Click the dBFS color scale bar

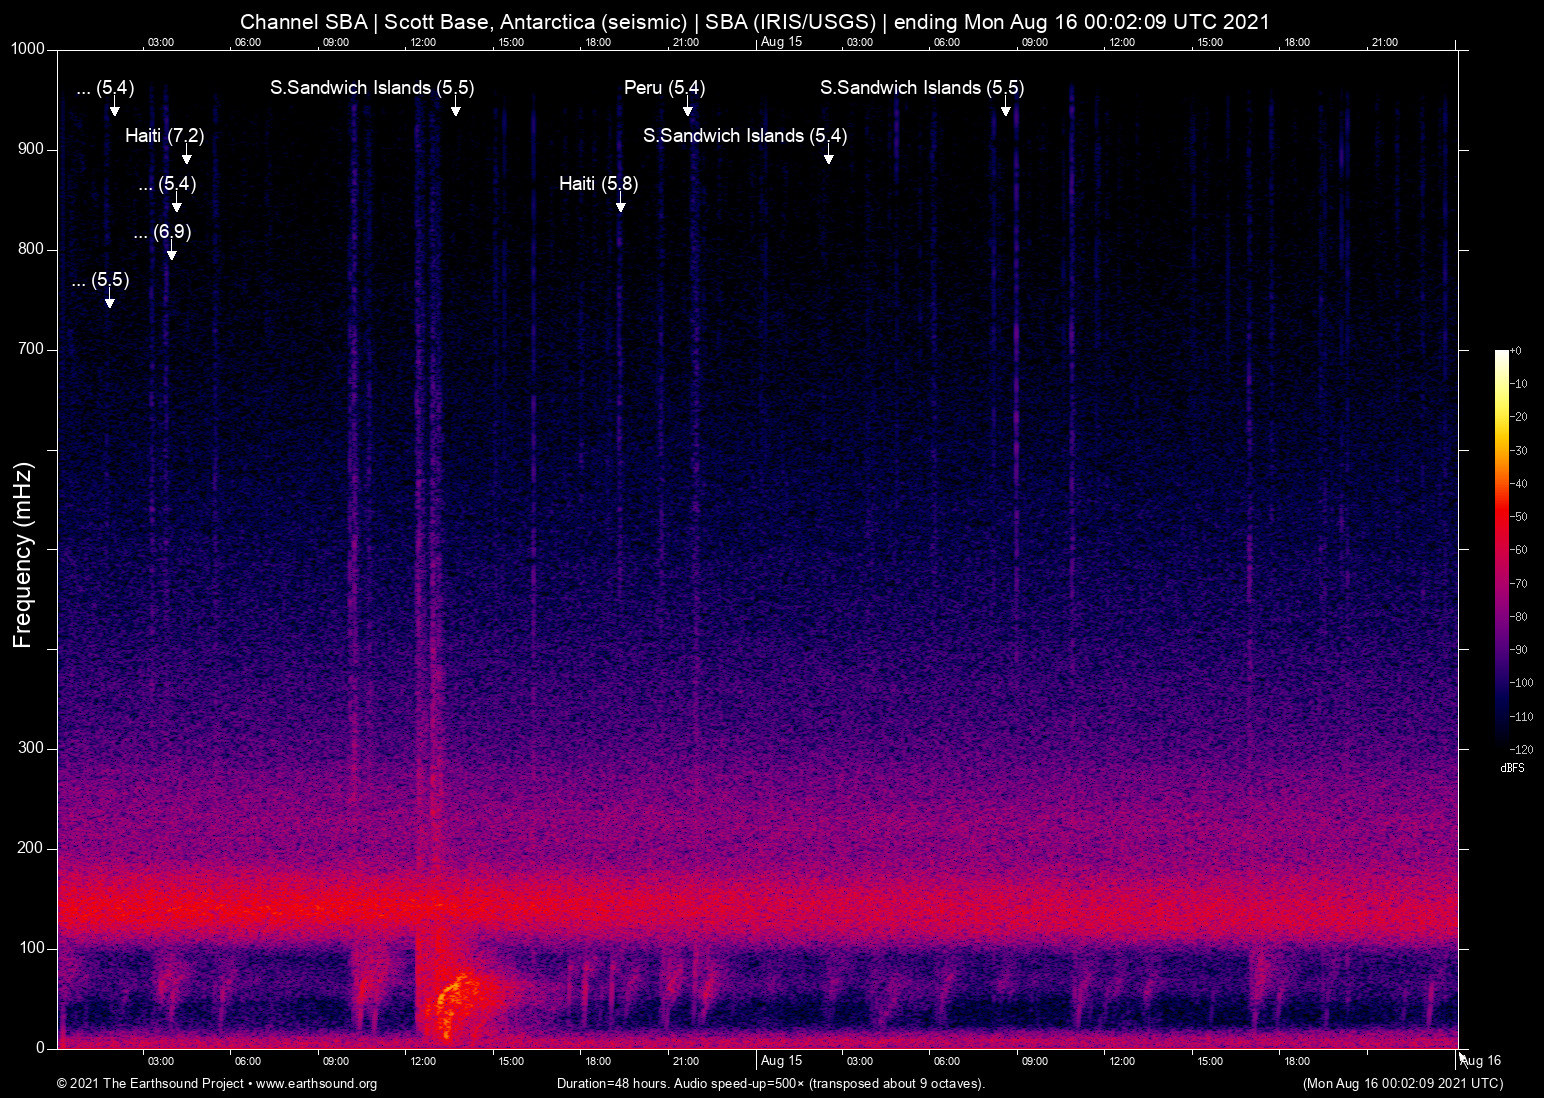coord(1502,548)
